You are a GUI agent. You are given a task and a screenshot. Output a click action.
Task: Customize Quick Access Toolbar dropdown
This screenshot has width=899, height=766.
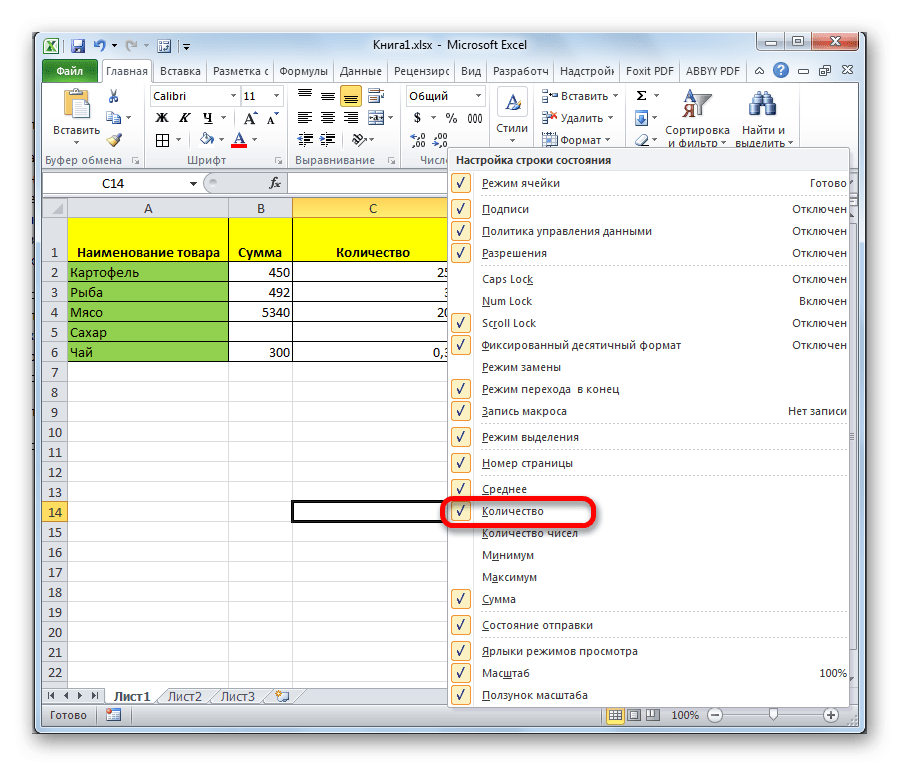coord(186,46)
